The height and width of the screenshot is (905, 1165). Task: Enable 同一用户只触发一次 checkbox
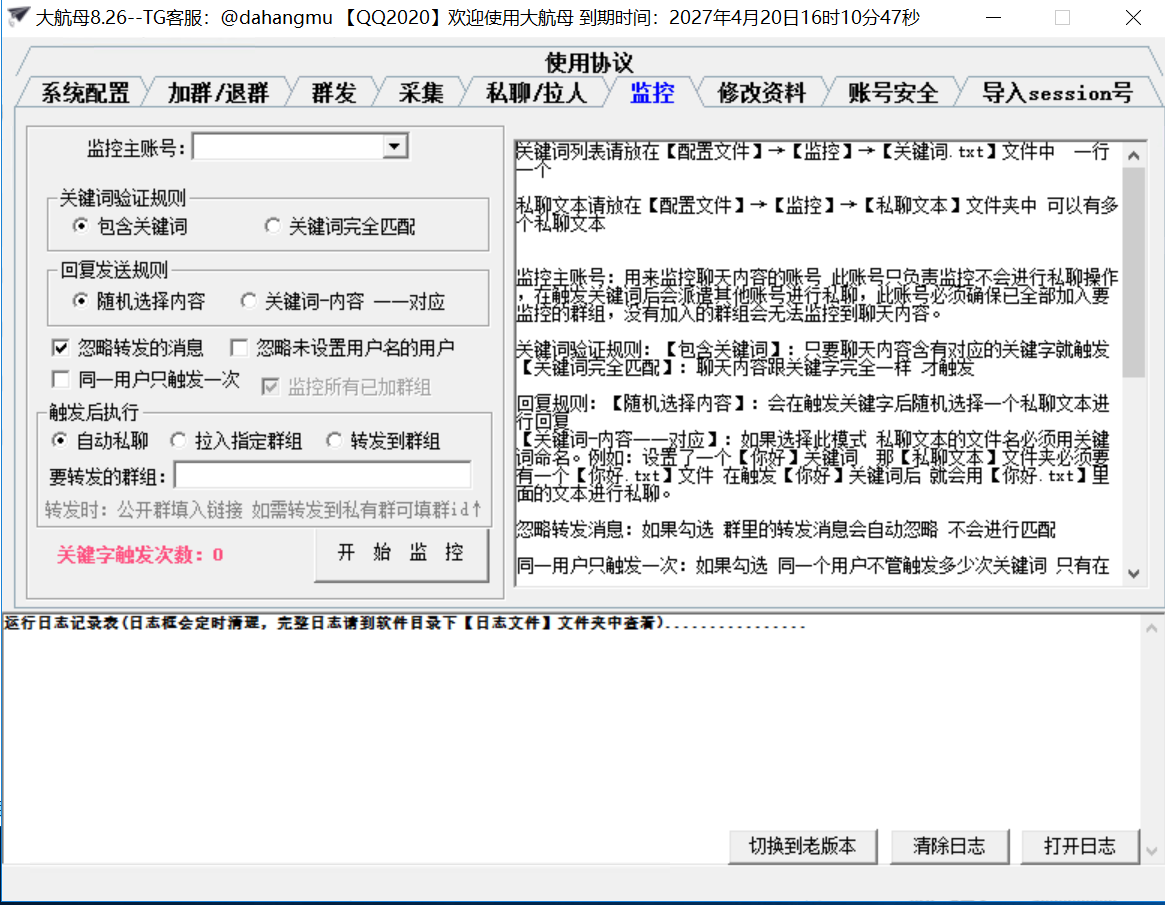(x=61, y=379)
